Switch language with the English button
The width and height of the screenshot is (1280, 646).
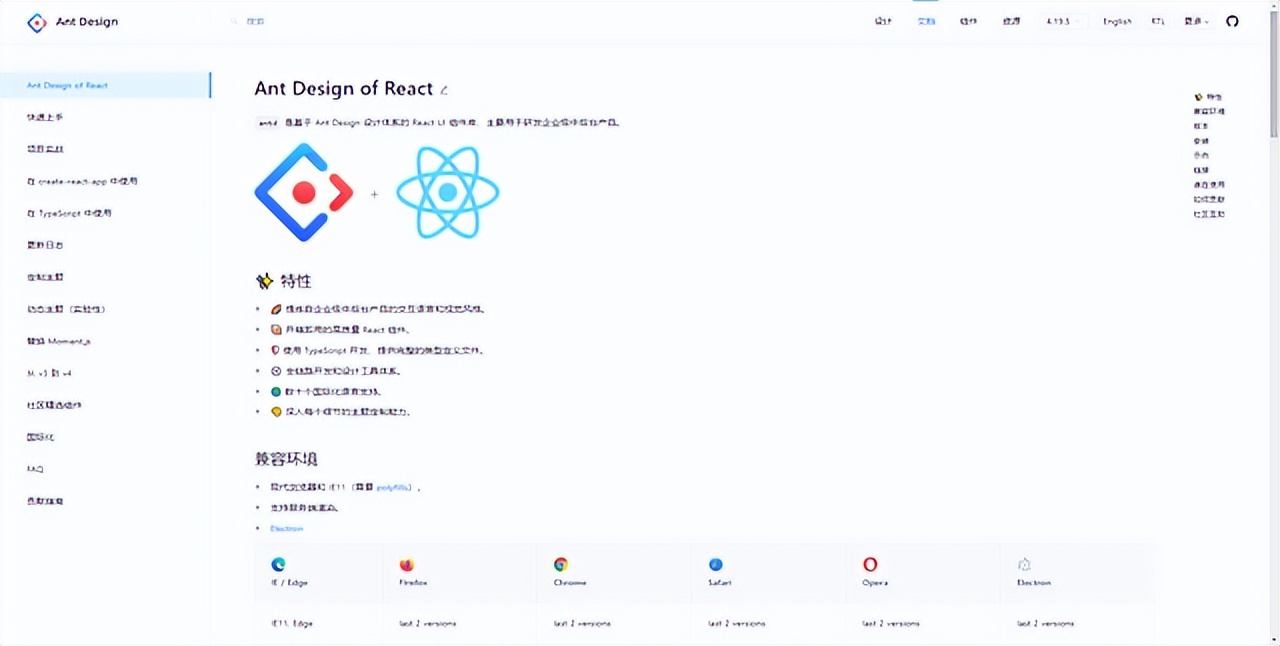(x=1117, y=21)
